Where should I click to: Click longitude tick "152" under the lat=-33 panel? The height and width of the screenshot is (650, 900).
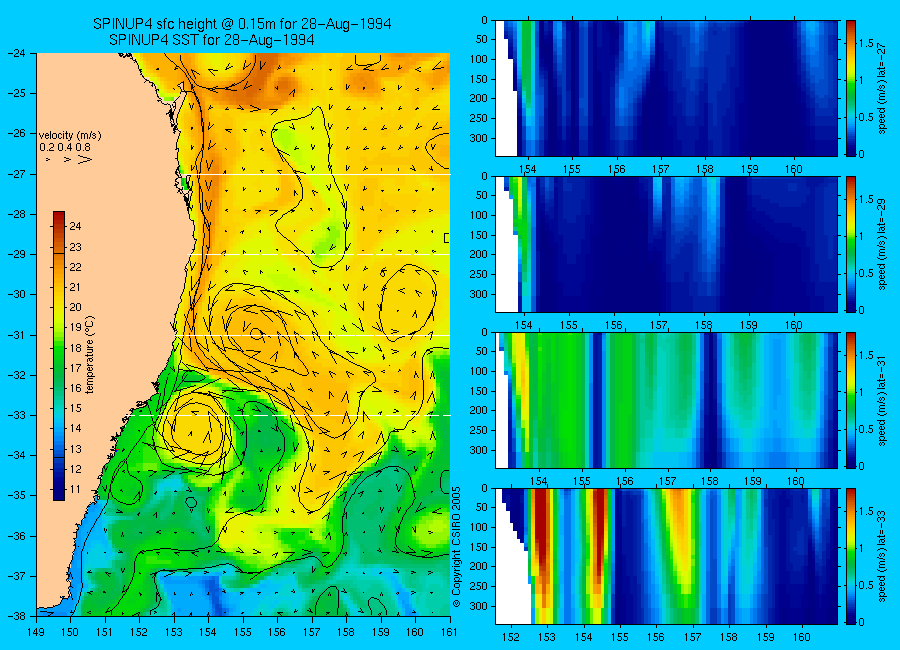coord(510,637)
